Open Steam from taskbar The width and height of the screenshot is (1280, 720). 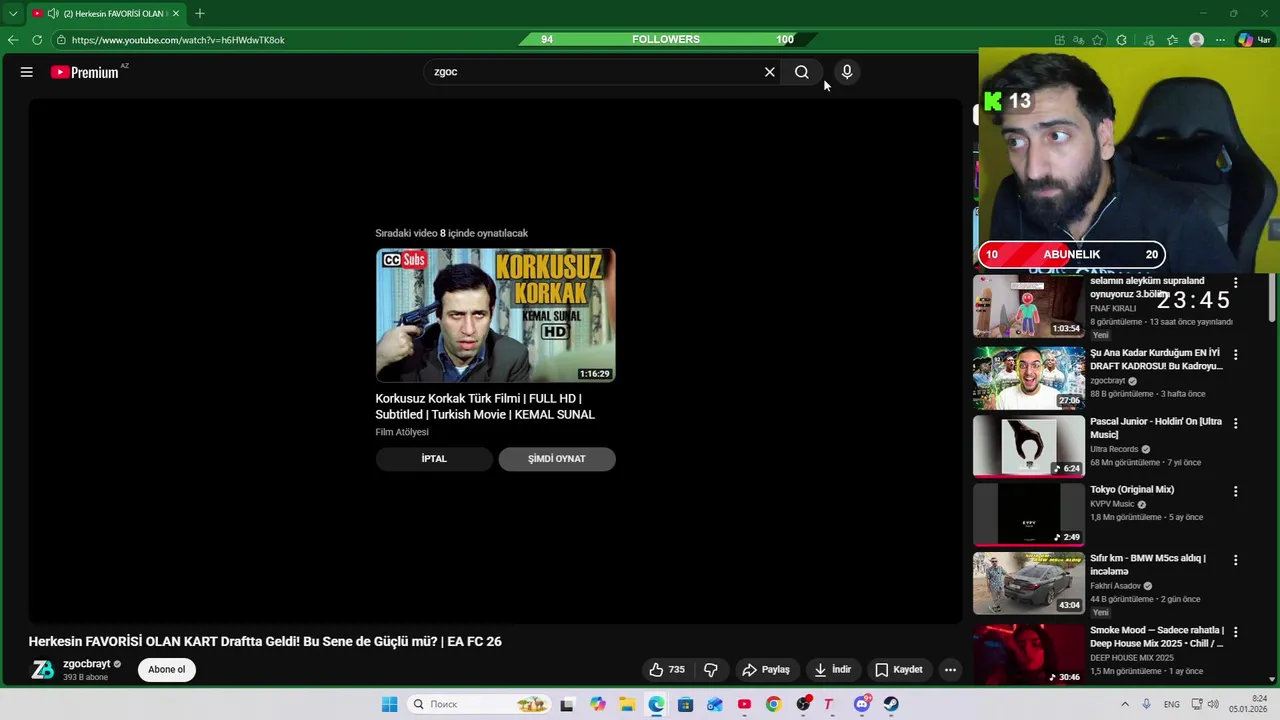[891, 704]
